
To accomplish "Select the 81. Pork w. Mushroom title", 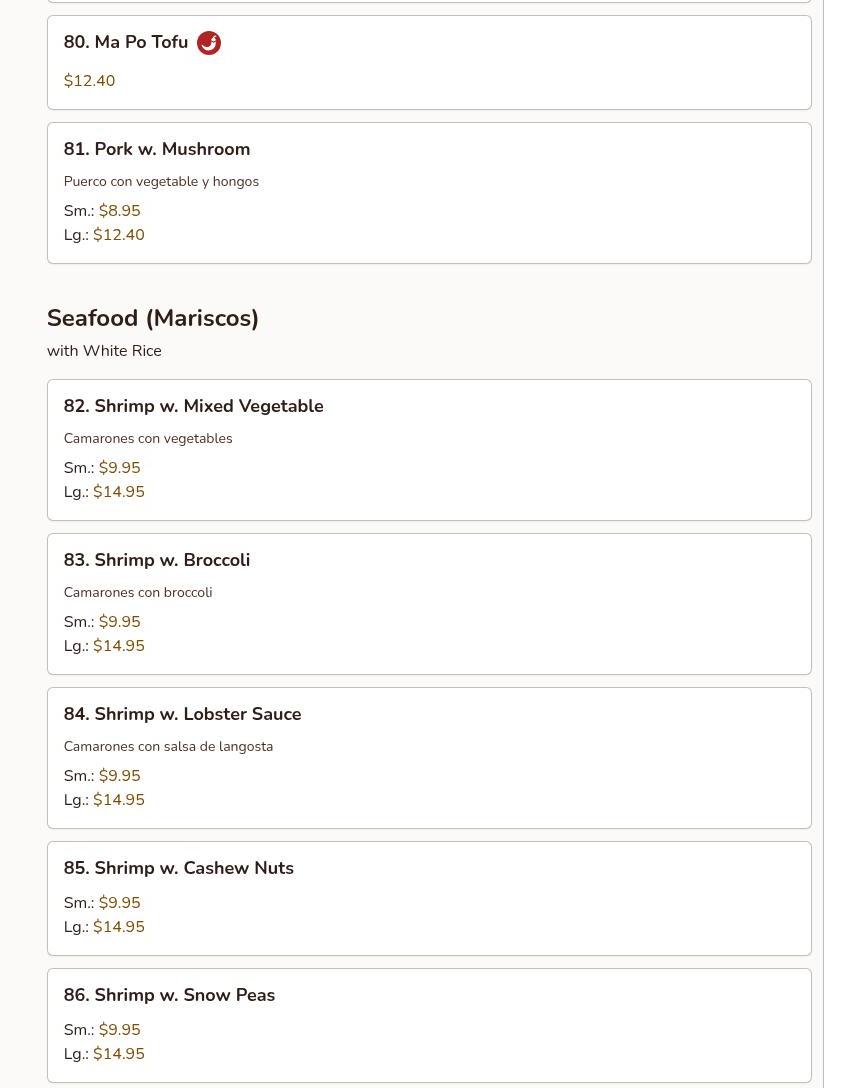I will coord(157,149).
